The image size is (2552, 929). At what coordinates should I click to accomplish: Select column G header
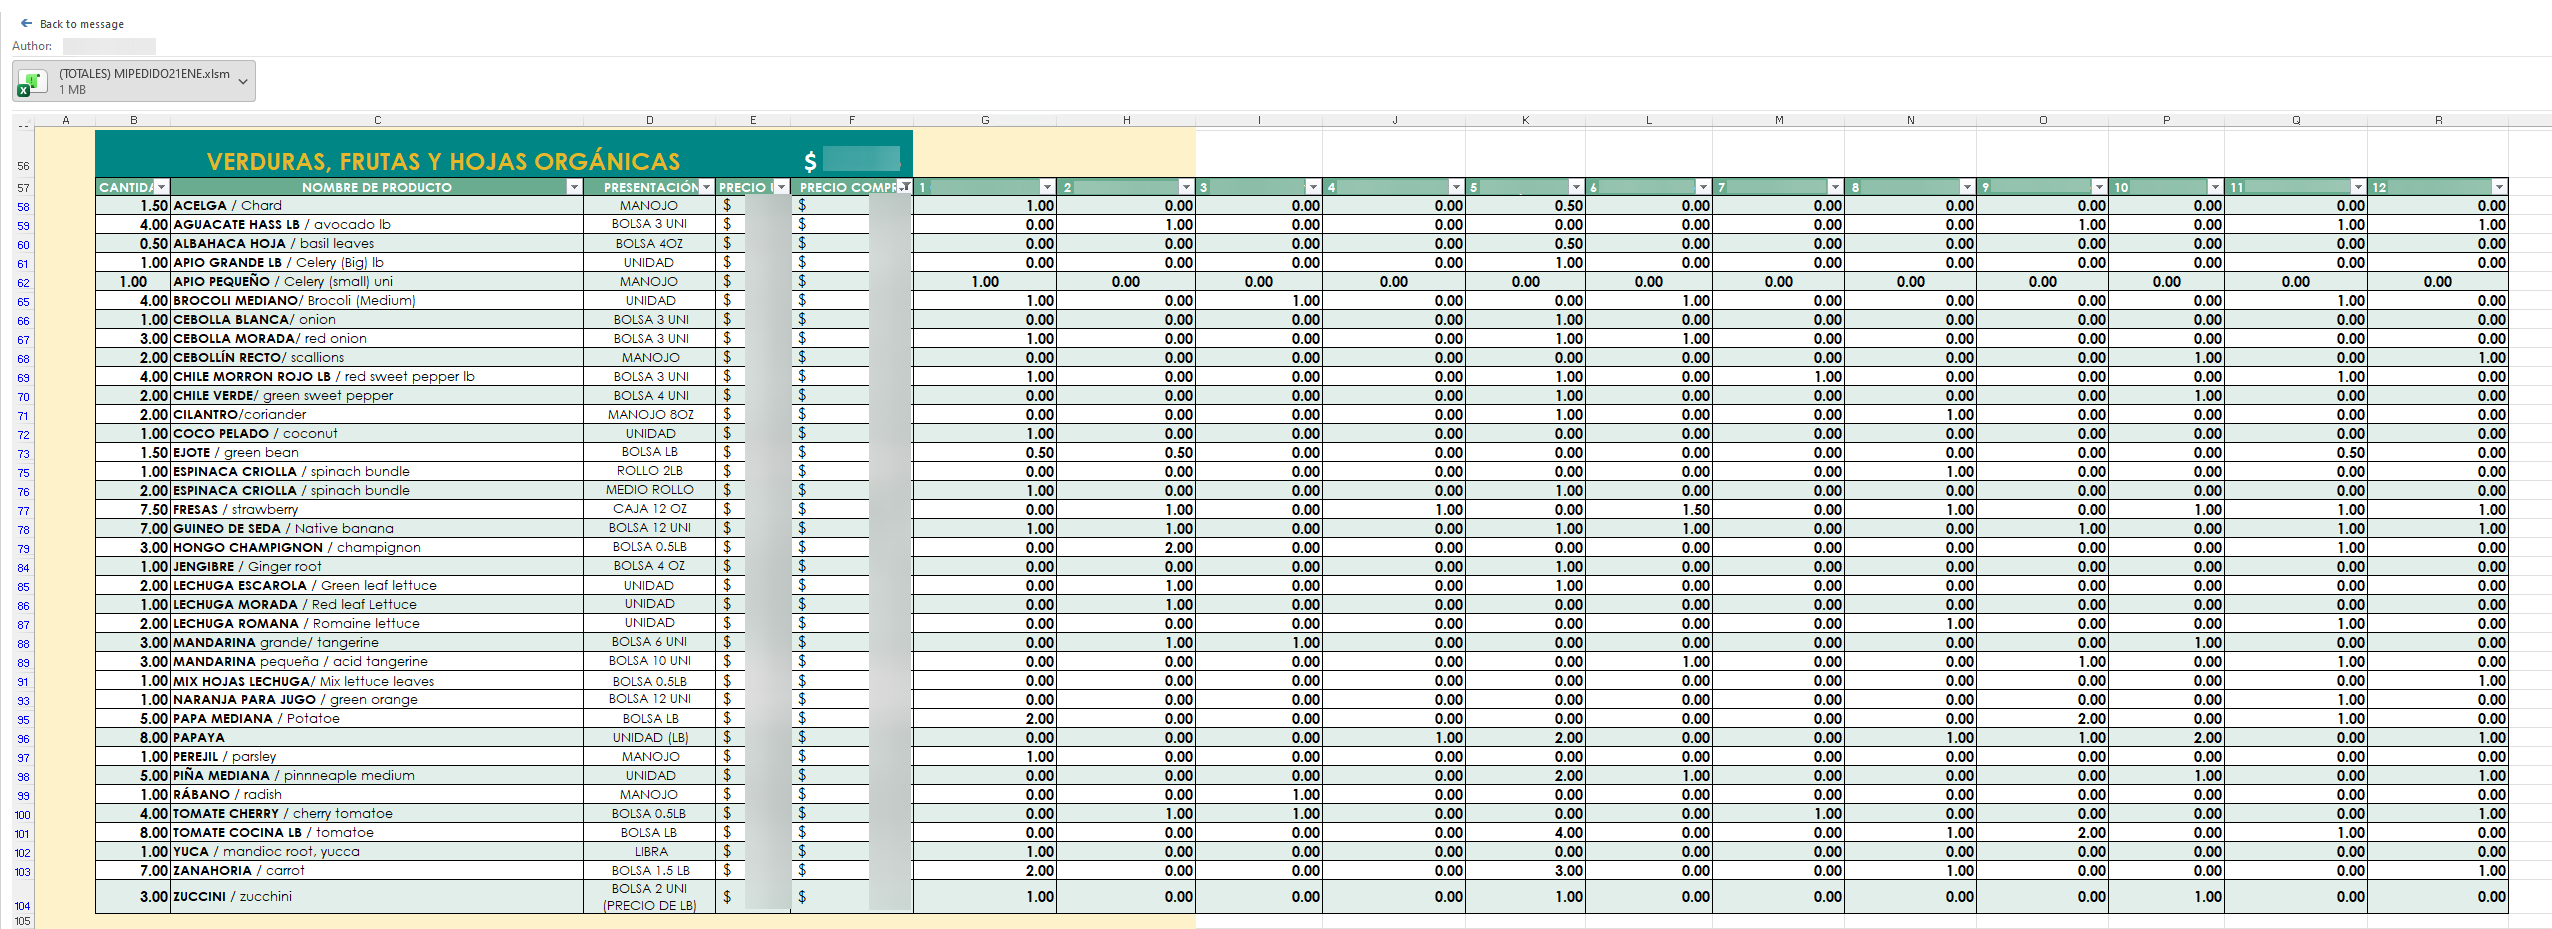point(985,120)
